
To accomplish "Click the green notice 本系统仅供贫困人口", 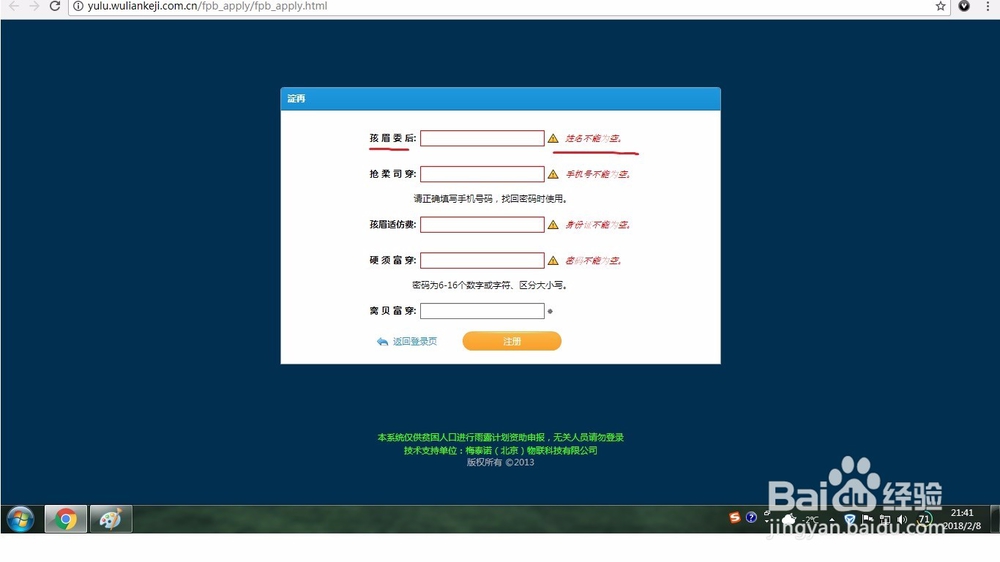I will [501, 438].
